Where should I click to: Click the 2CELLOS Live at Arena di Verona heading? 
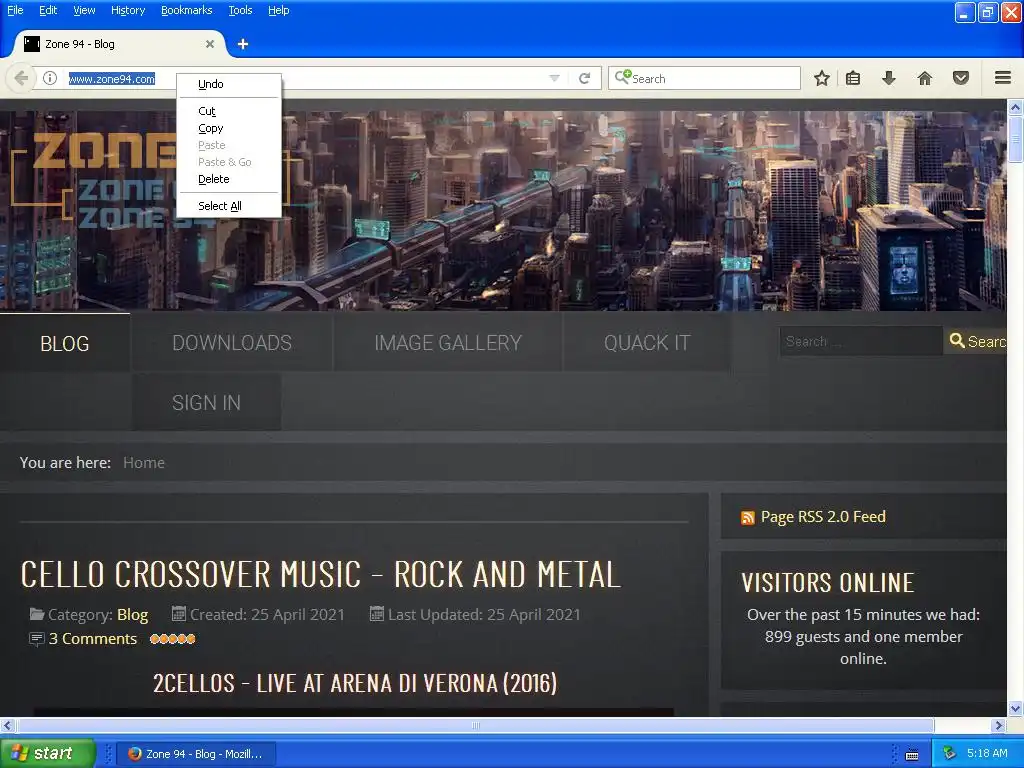(355, 684)
